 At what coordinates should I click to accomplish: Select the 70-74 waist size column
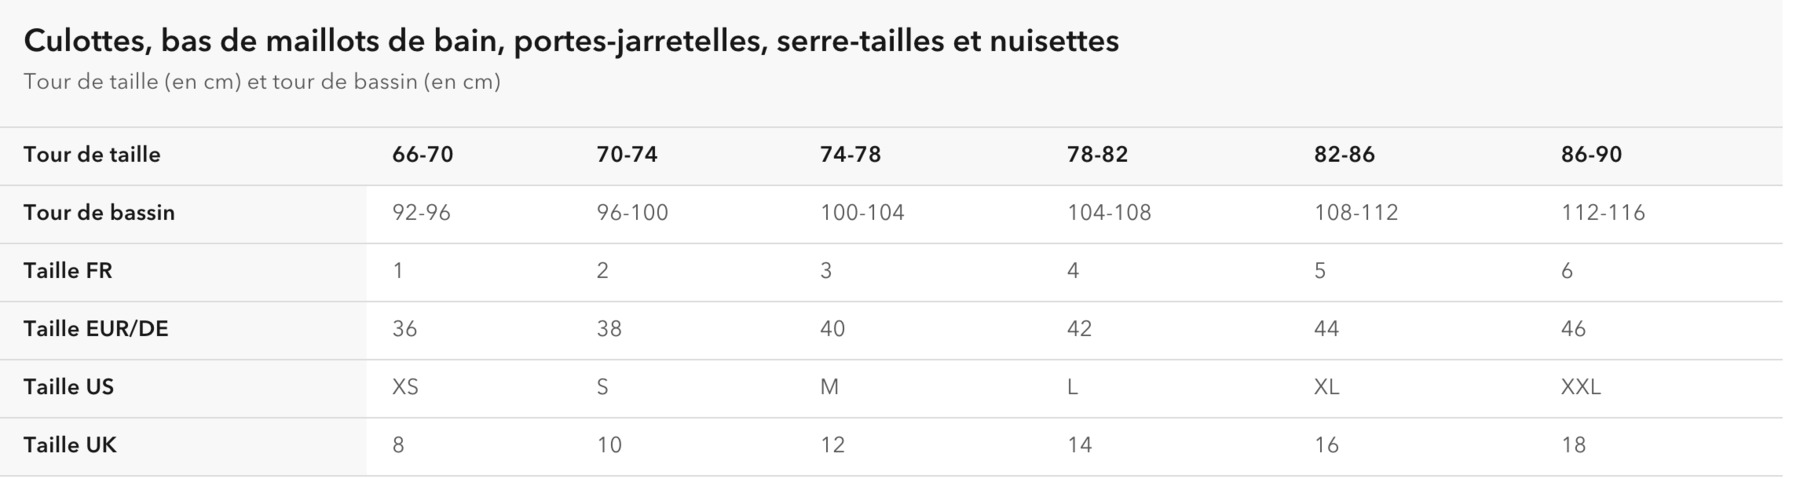pyautogui.click(x=627, y=155)
